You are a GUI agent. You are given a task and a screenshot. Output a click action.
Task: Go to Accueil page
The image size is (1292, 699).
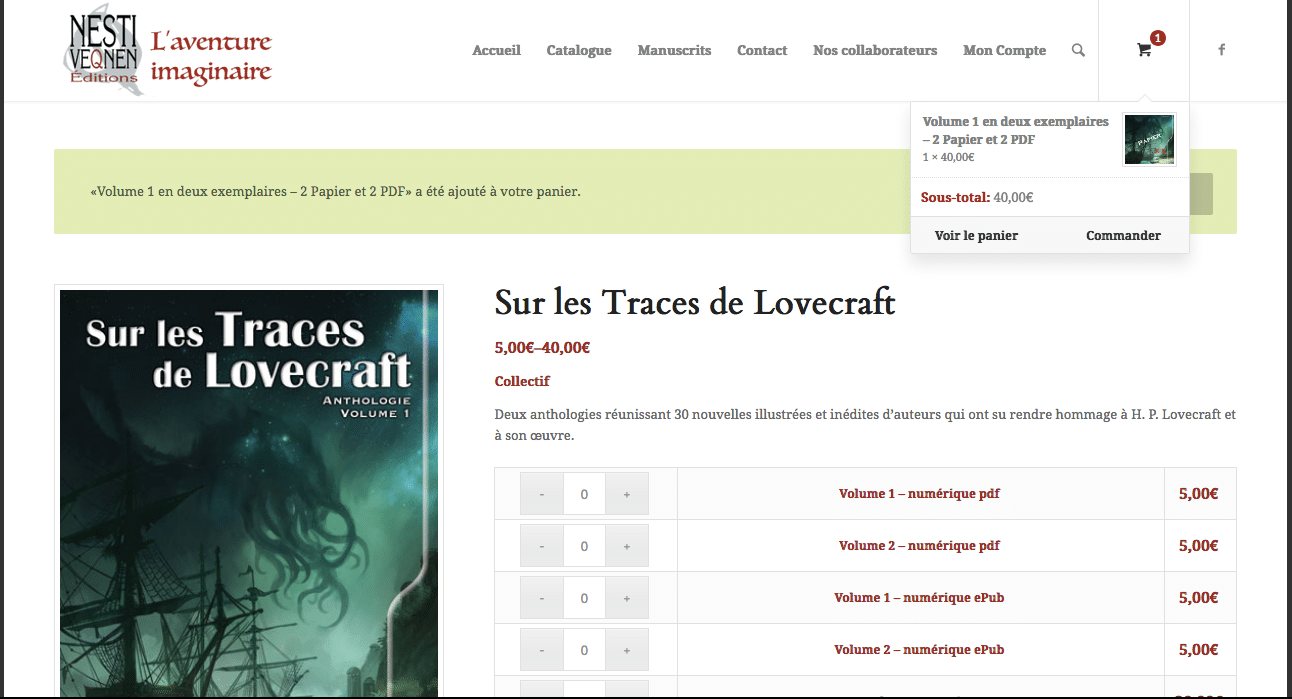pyautogui.click(x=496, y=50)
